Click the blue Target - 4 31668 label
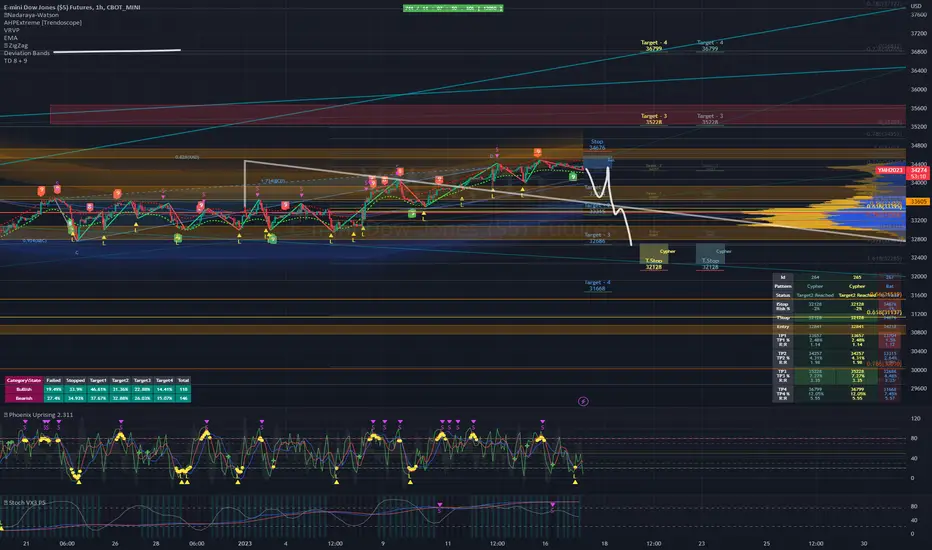The width and height of the screenshot is (932, 550). click(597, 285)
